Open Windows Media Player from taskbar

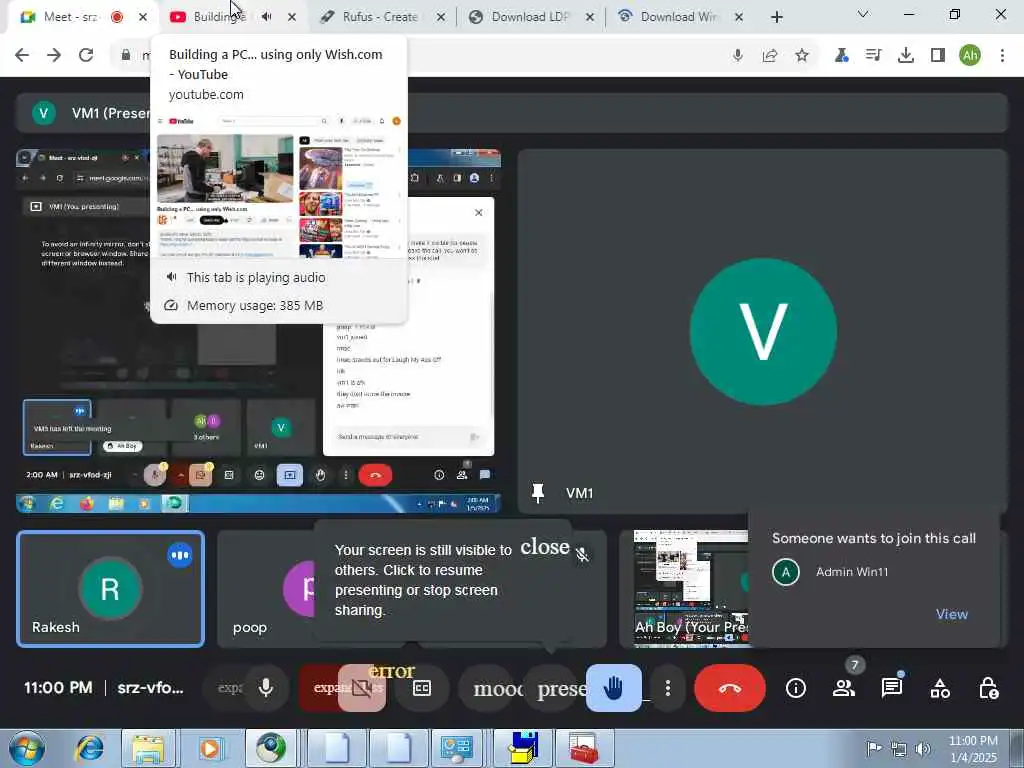pos(210,749)
